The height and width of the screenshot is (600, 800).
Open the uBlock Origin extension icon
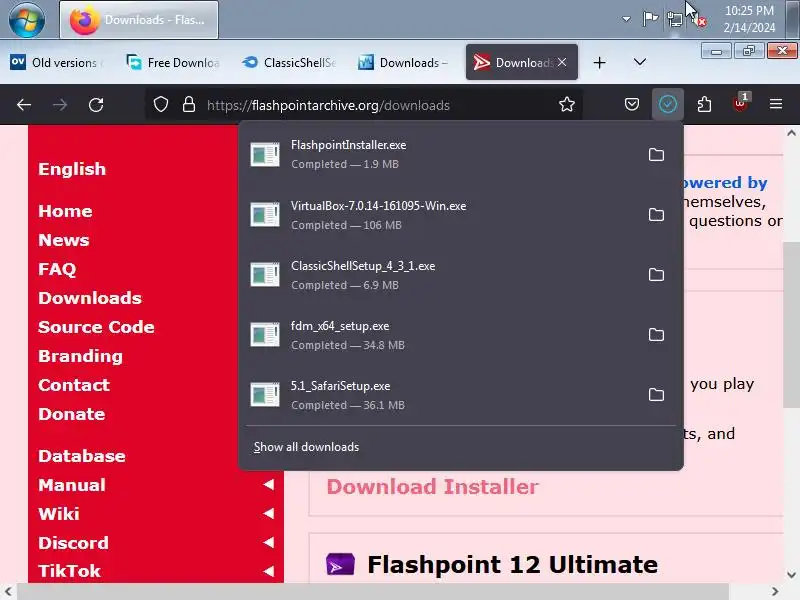740,104
